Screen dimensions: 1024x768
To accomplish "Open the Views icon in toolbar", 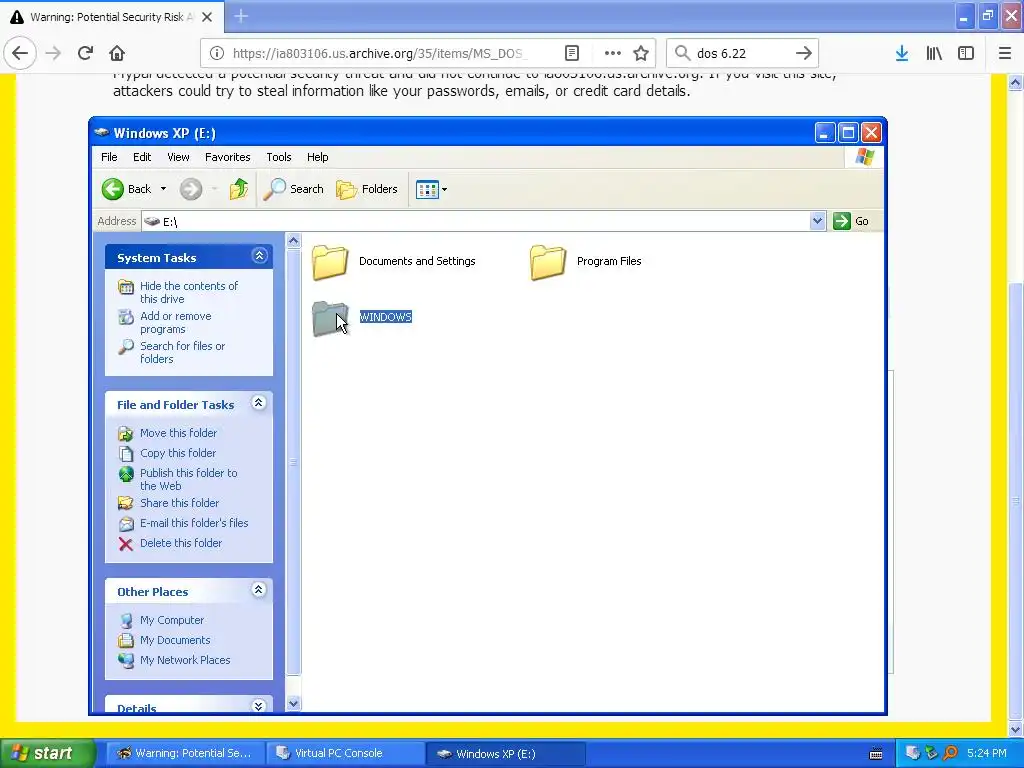I will pyautogui.click(x=427, y=189).
